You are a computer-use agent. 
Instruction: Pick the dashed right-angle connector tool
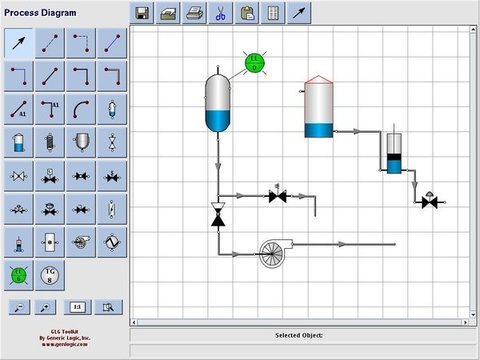click(x=81, y=43)
